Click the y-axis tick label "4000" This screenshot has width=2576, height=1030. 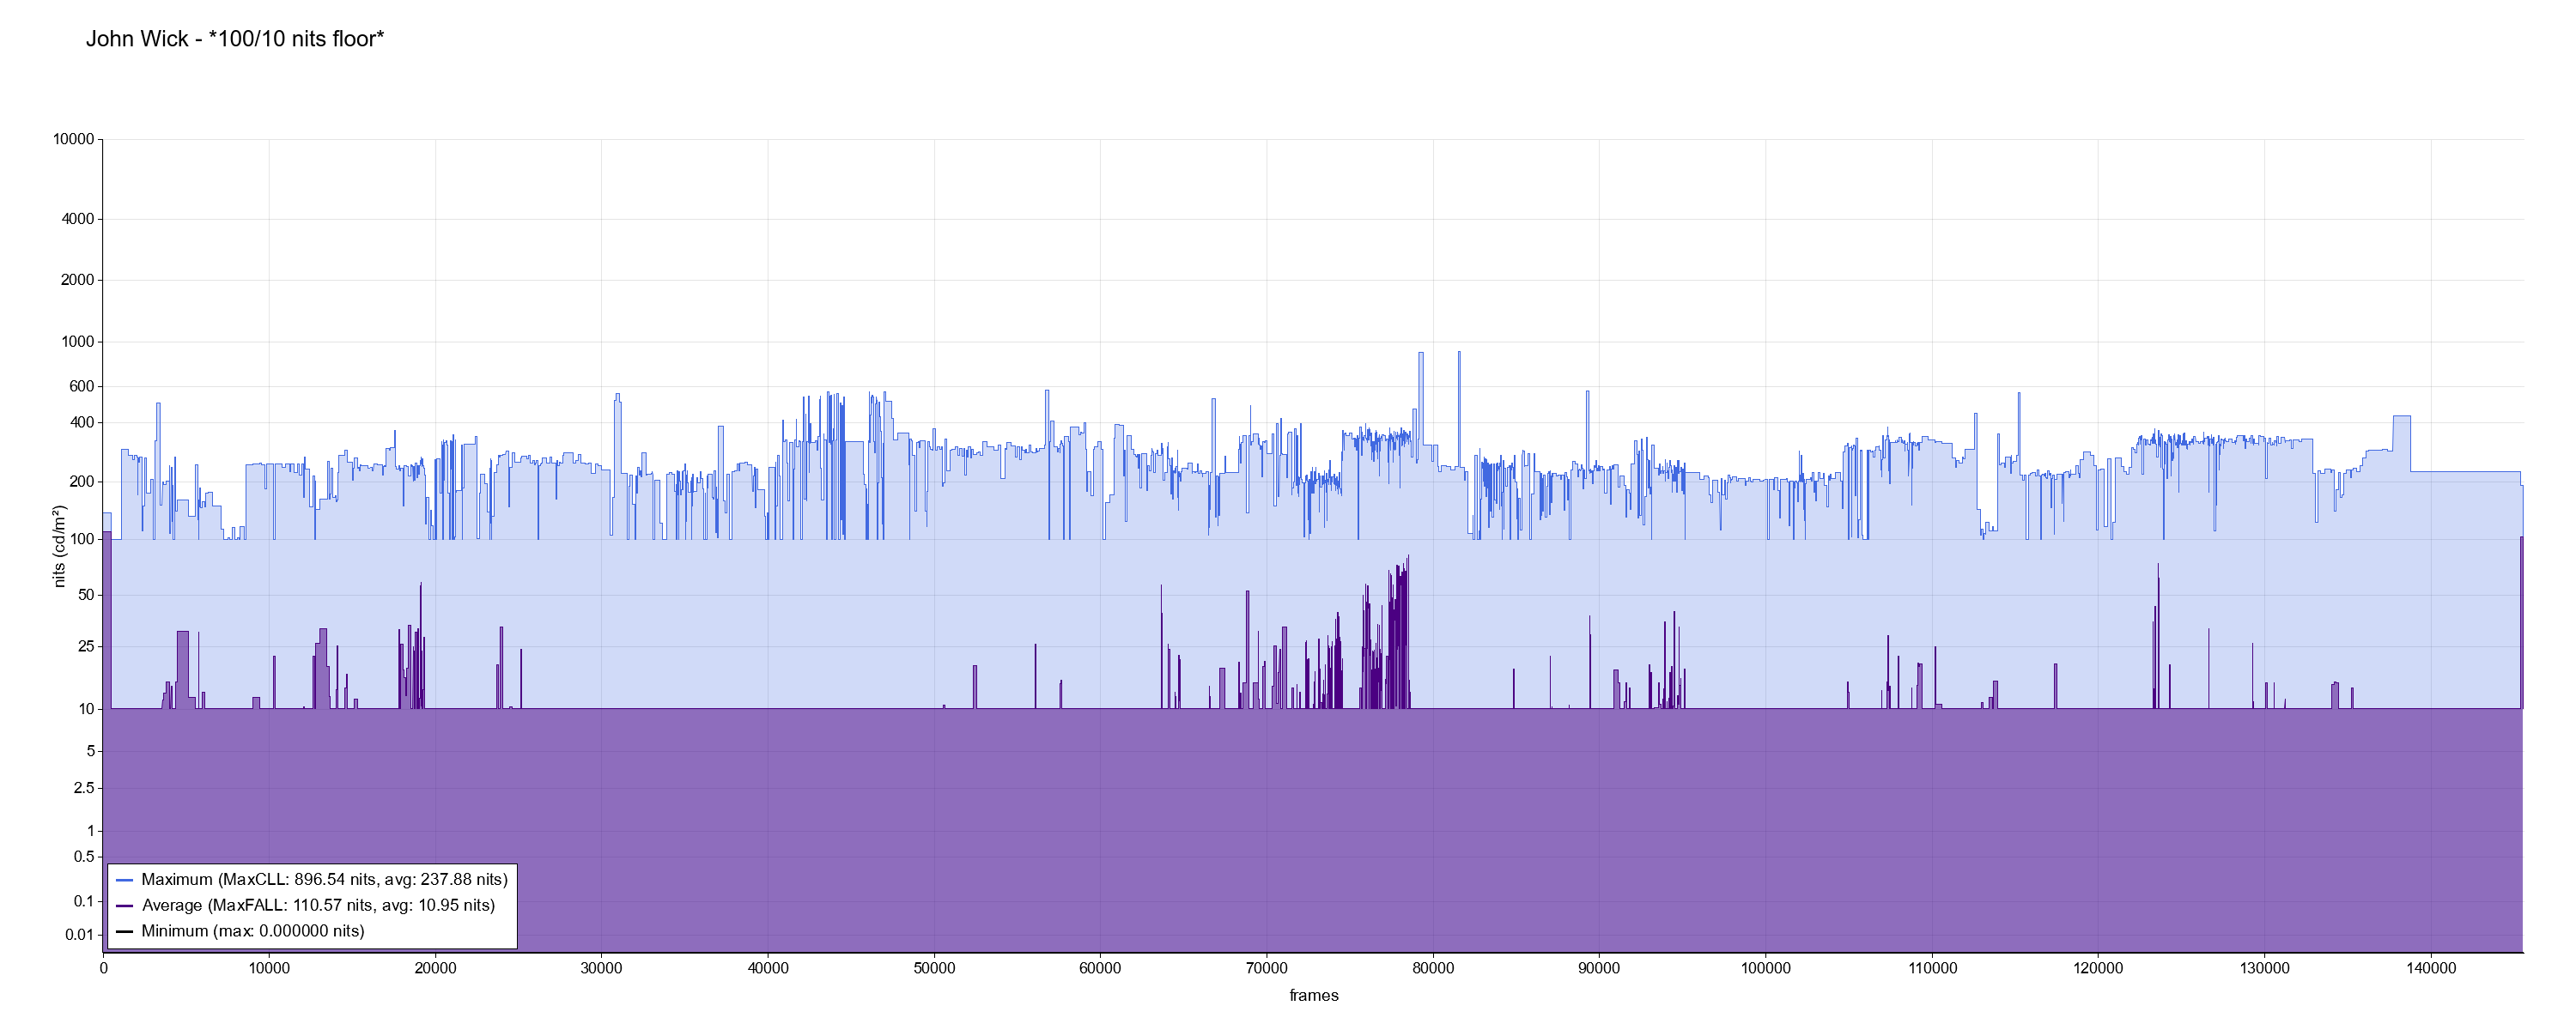click(x=77, y=219)
